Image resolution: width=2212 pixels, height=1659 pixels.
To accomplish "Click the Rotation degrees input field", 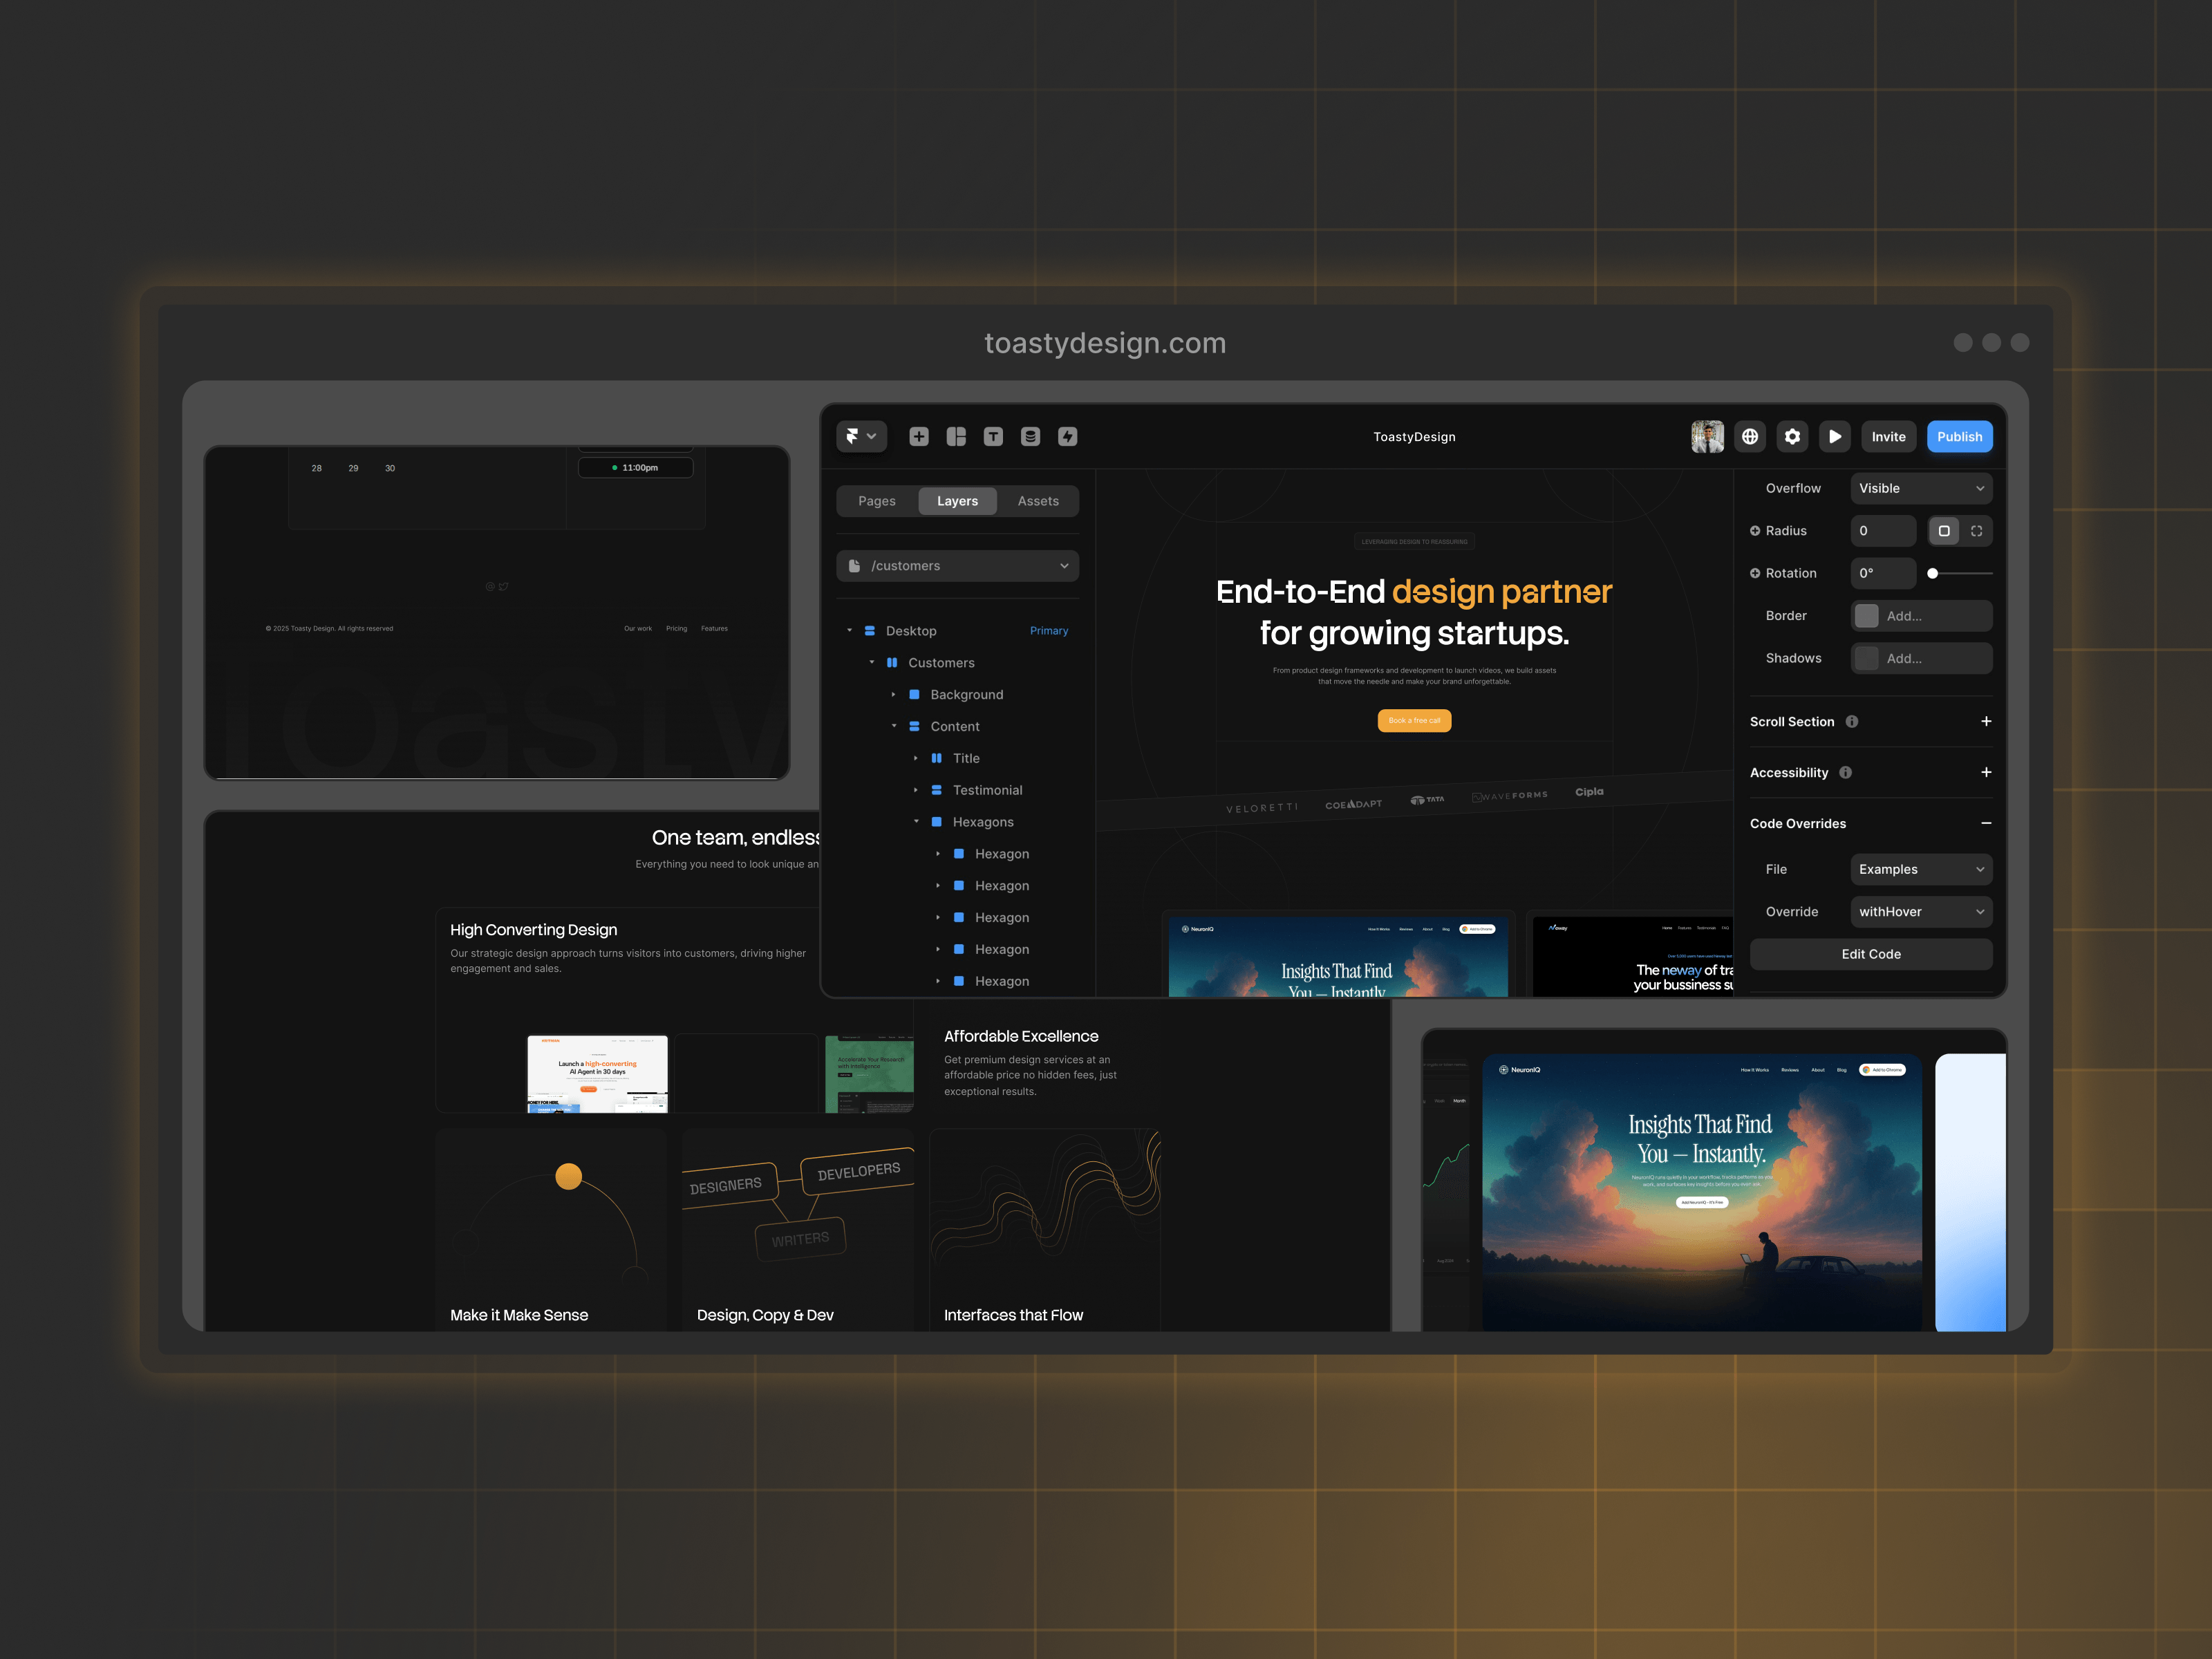I will coord(1883,573).
